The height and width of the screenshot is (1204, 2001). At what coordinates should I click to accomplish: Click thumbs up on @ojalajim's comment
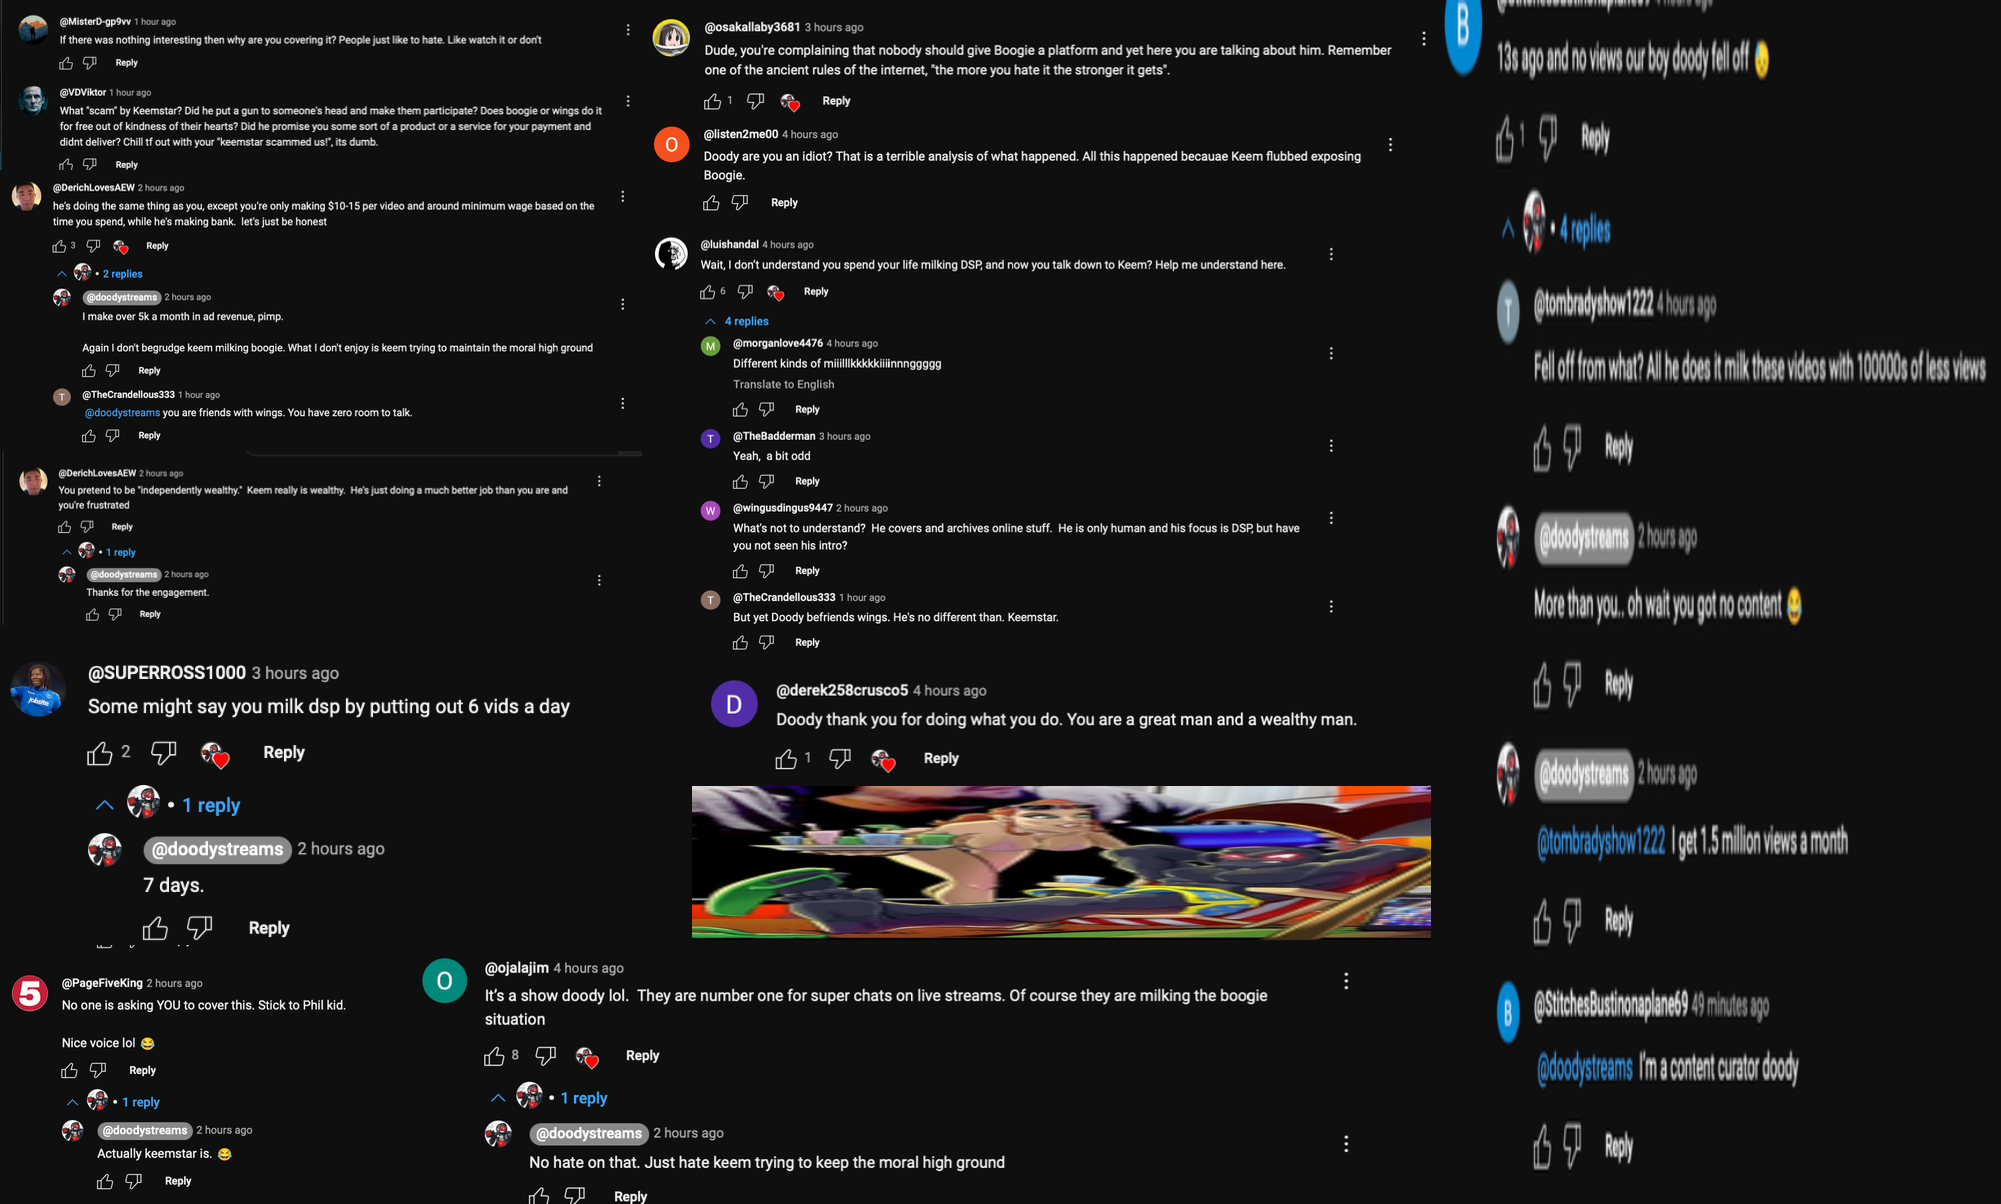[x=494, y=1056]
